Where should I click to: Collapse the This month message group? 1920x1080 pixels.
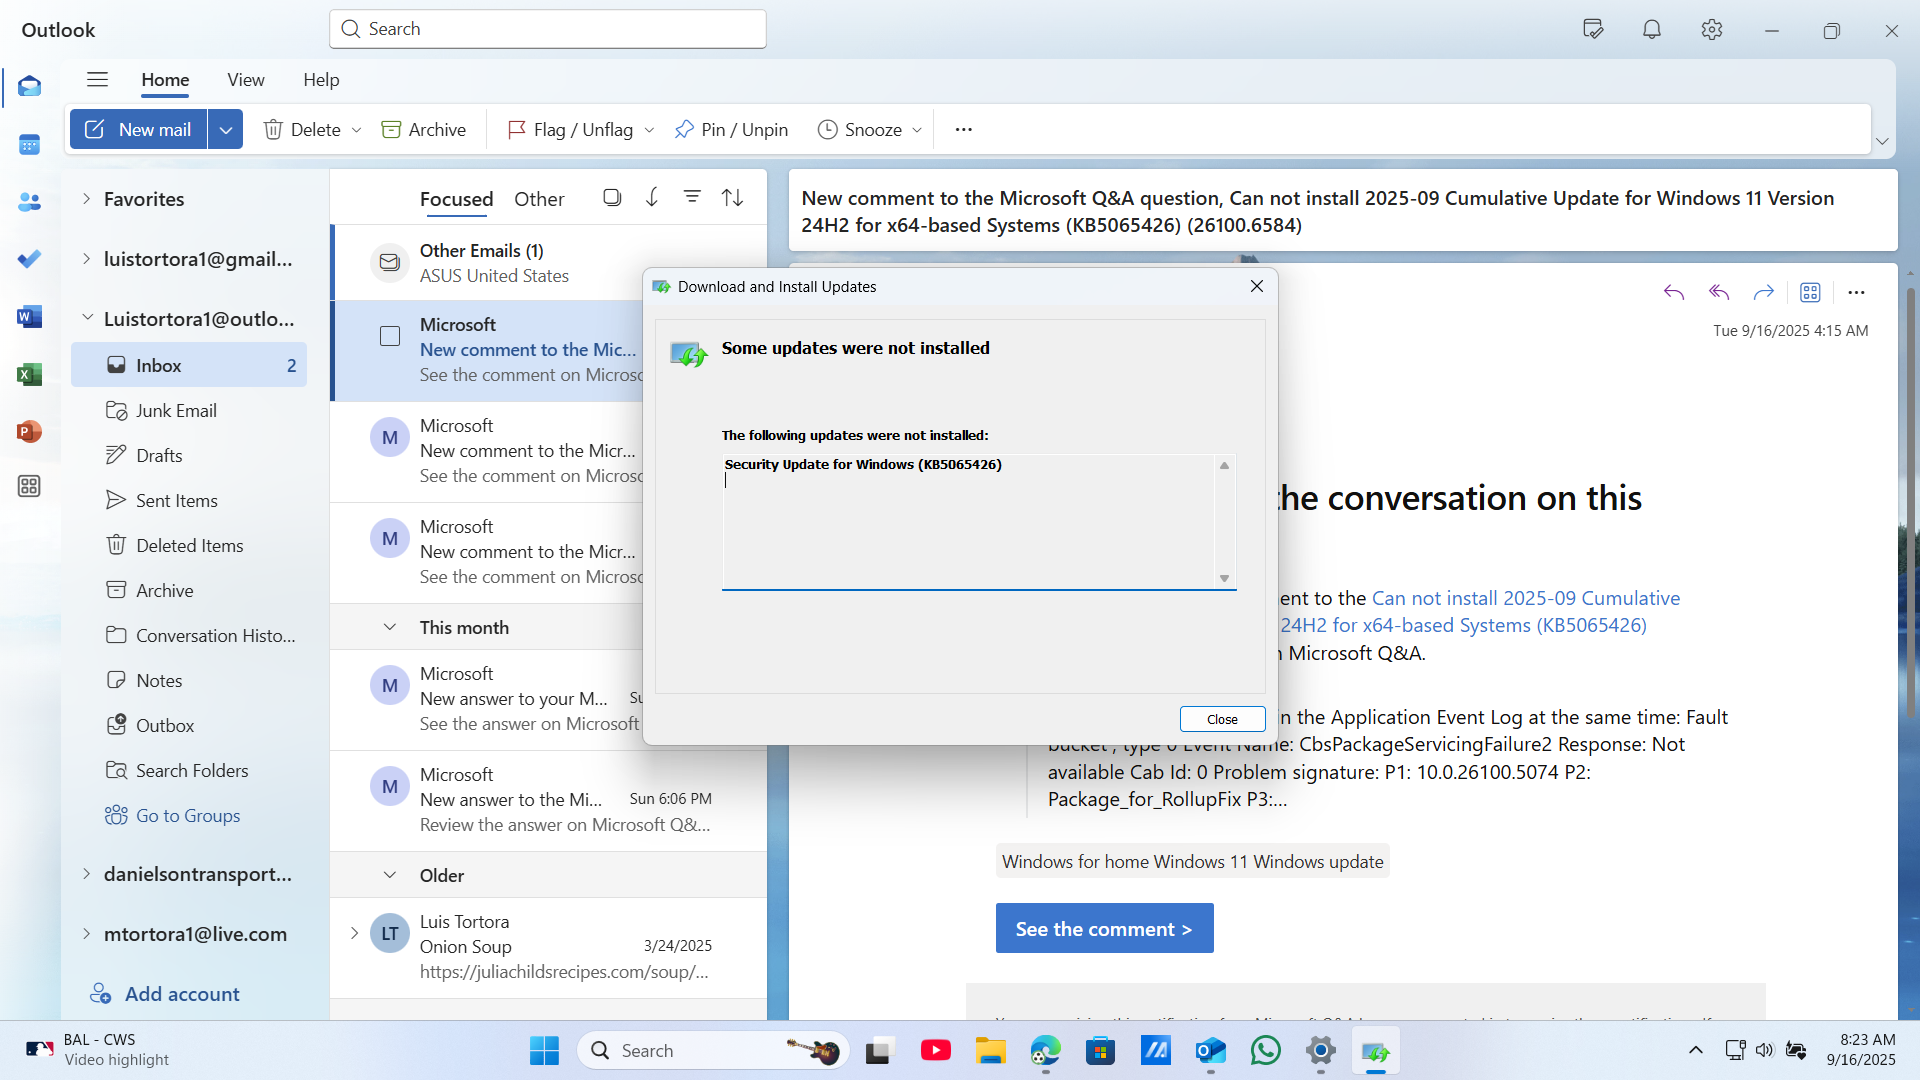click(x=389, y=627)
